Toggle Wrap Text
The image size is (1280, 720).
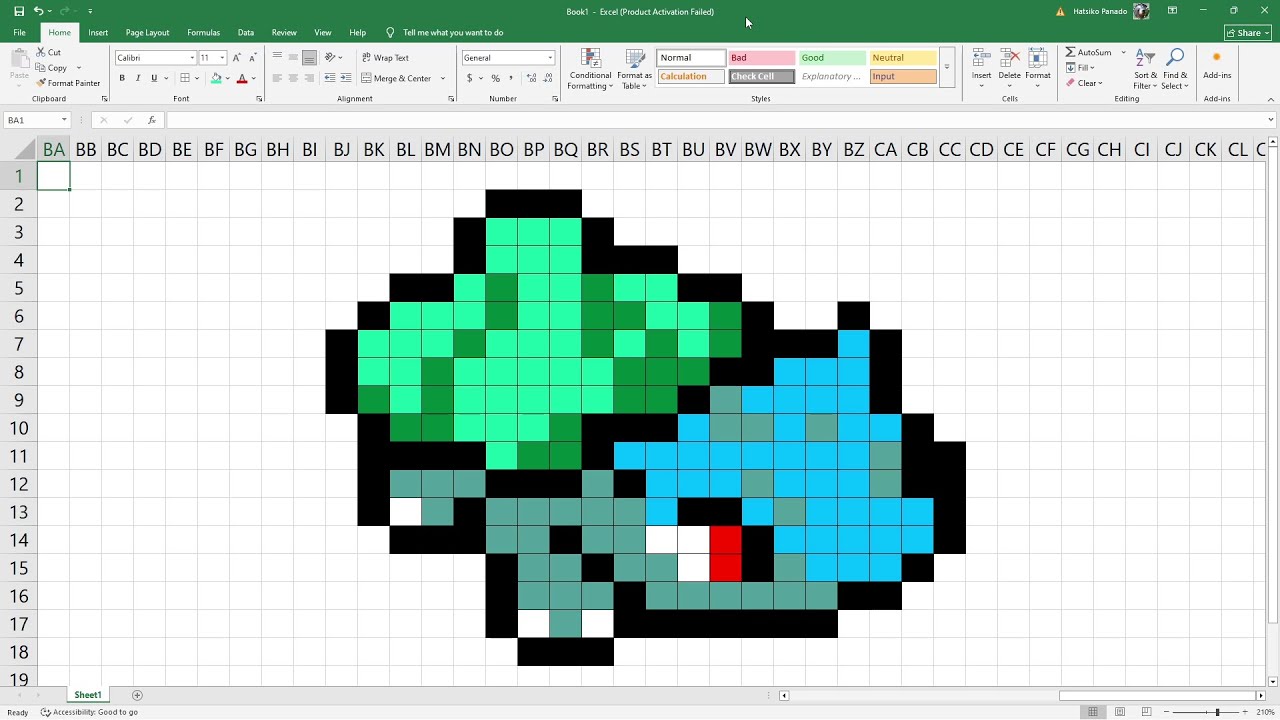coord(386,58)
